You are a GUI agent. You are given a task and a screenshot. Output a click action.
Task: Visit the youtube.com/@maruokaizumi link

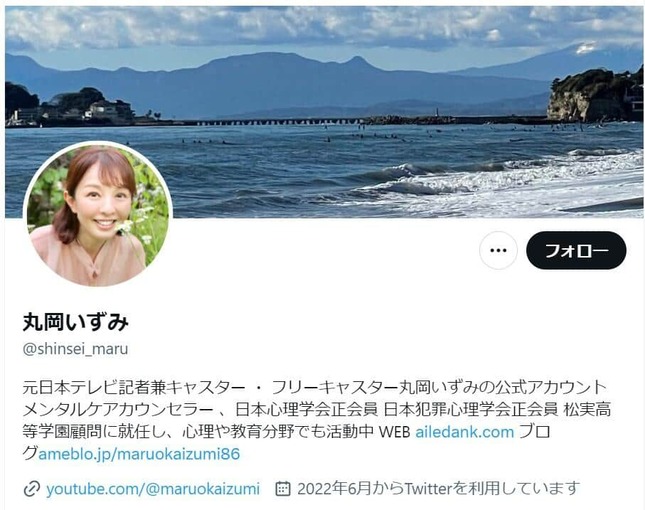coord(153,489)
